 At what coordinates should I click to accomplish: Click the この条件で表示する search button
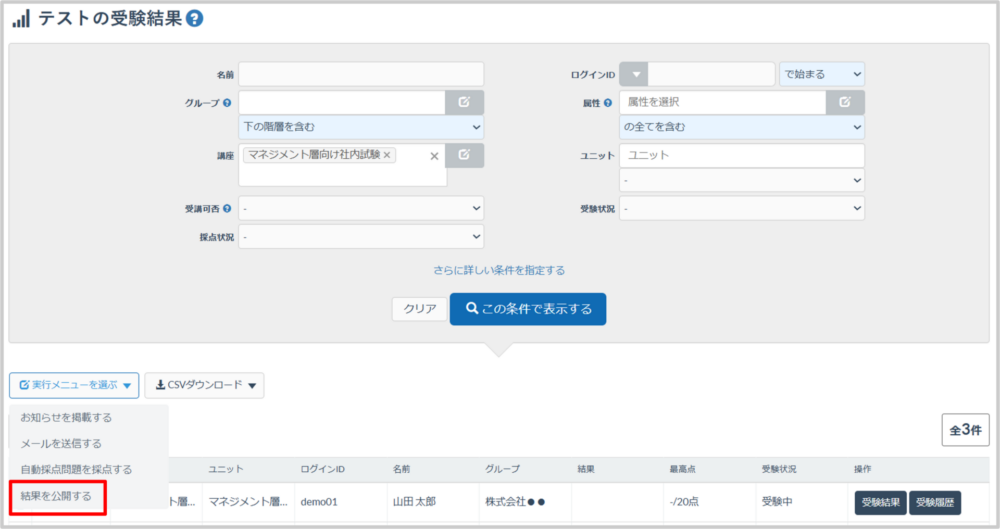(527, 309)
